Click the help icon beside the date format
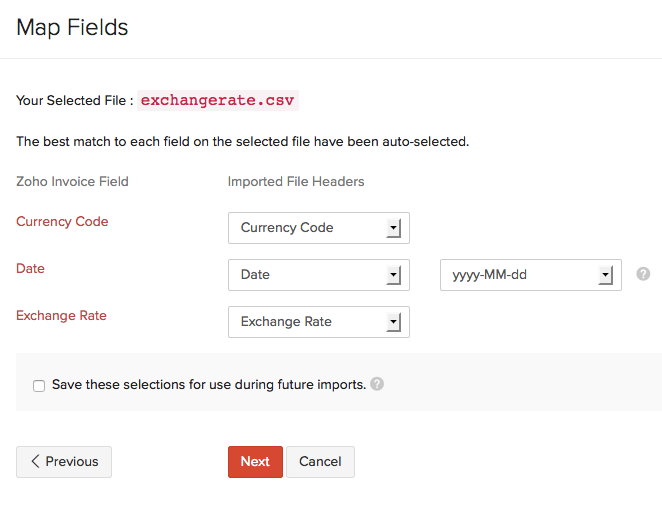 coord(643,273)
